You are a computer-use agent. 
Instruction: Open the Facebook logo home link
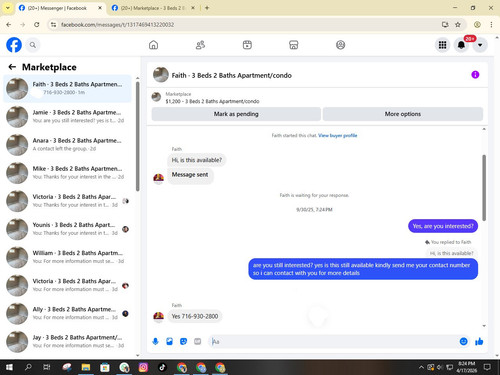pyautogui.click(x=14, y=45)
